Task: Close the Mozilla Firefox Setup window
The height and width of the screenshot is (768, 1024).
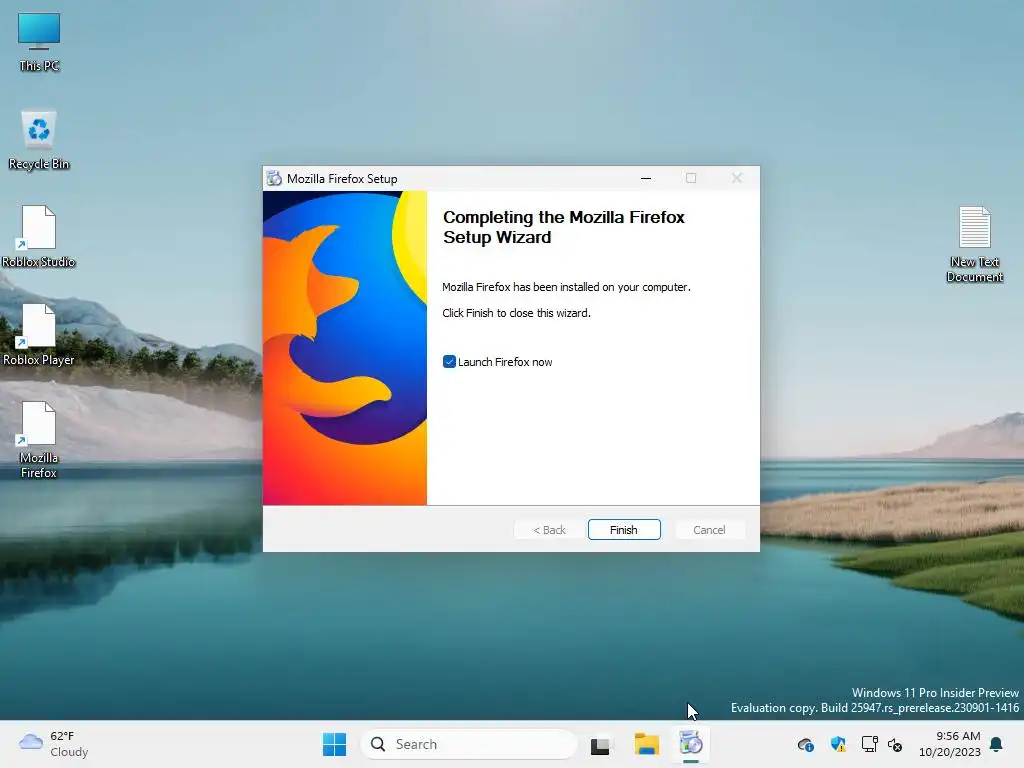Action: [x=737, y=178]
